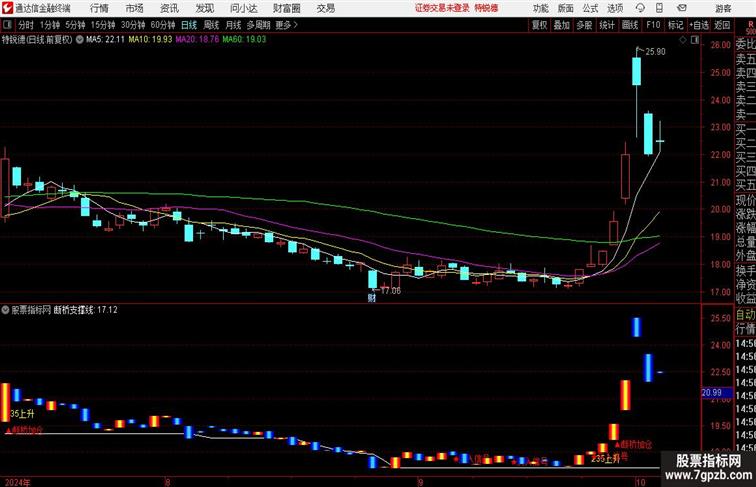The image size is (756, 487).
Task: Switch to 15分钟 period
Action: click(x=103, y=25)
